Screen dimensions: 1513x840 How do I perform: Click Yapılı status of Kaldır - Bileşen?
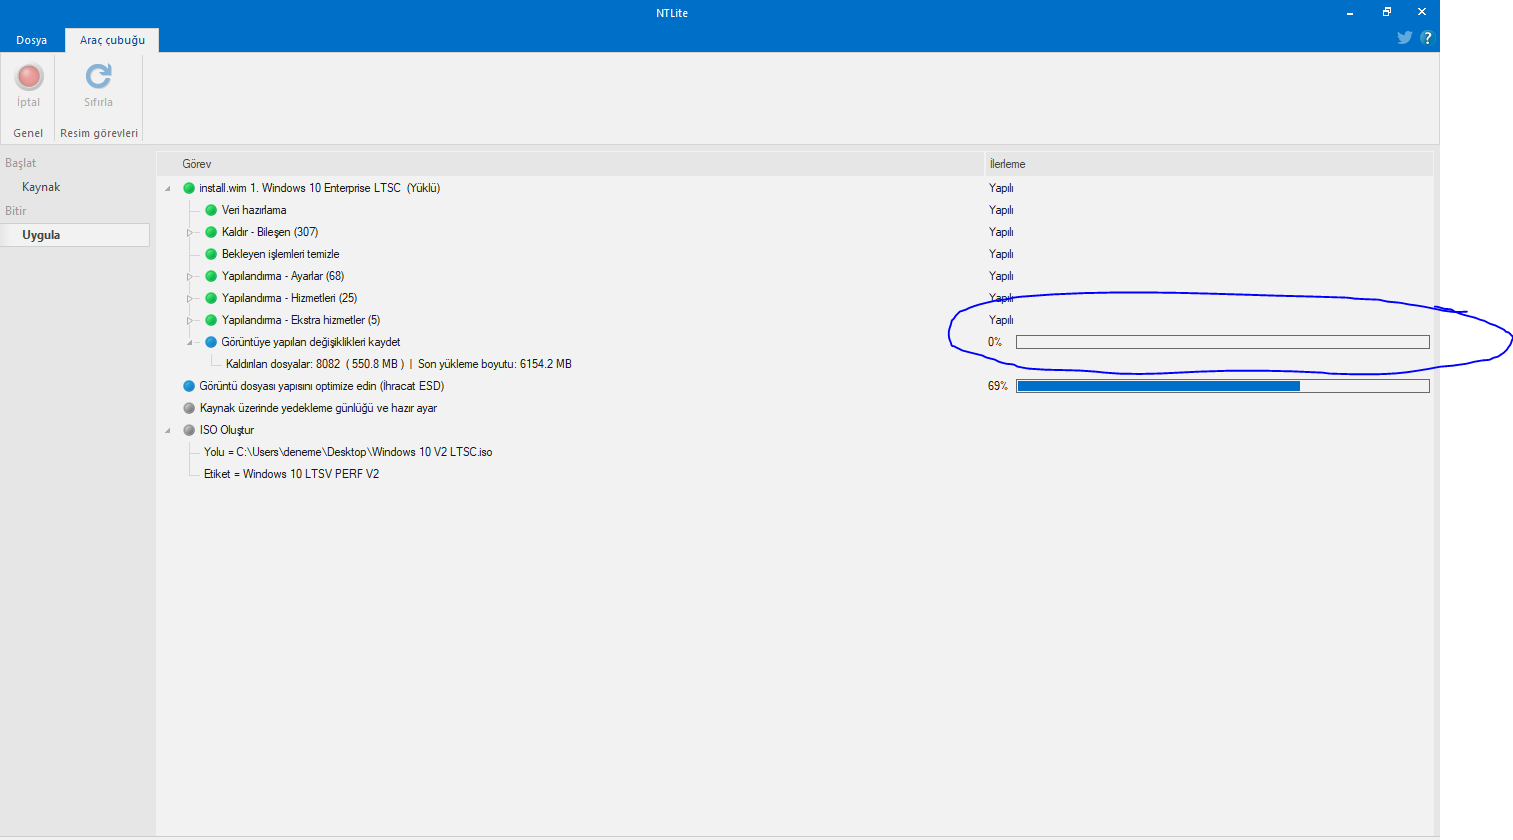(x=1001, y=232)
